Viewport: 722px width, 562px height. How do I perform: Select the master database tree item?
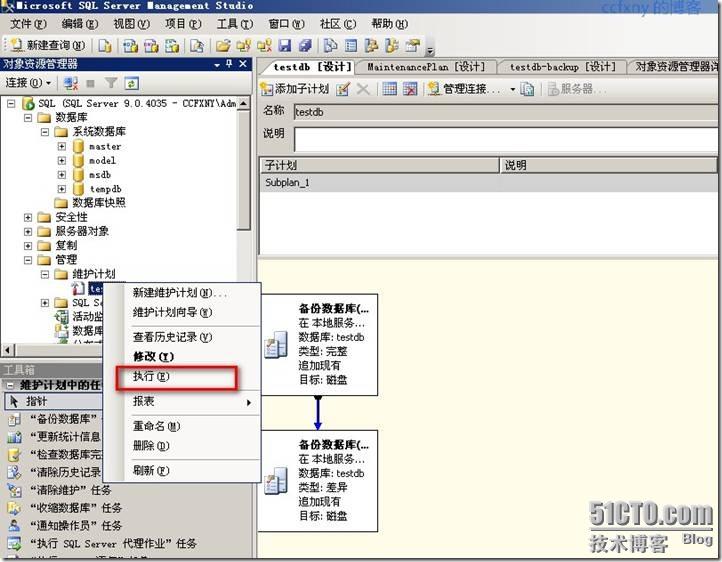pos(105,146)
